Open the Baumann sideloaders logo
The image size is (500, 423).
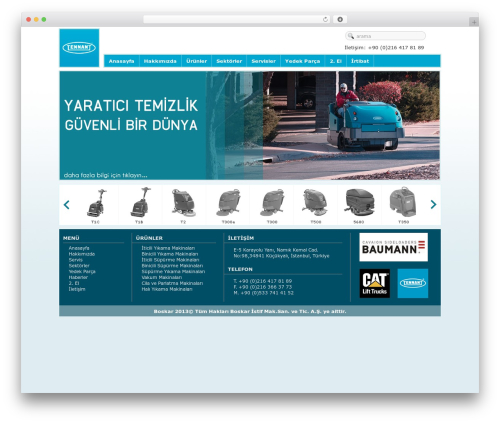pyautogui.click(x=393, y=247)
